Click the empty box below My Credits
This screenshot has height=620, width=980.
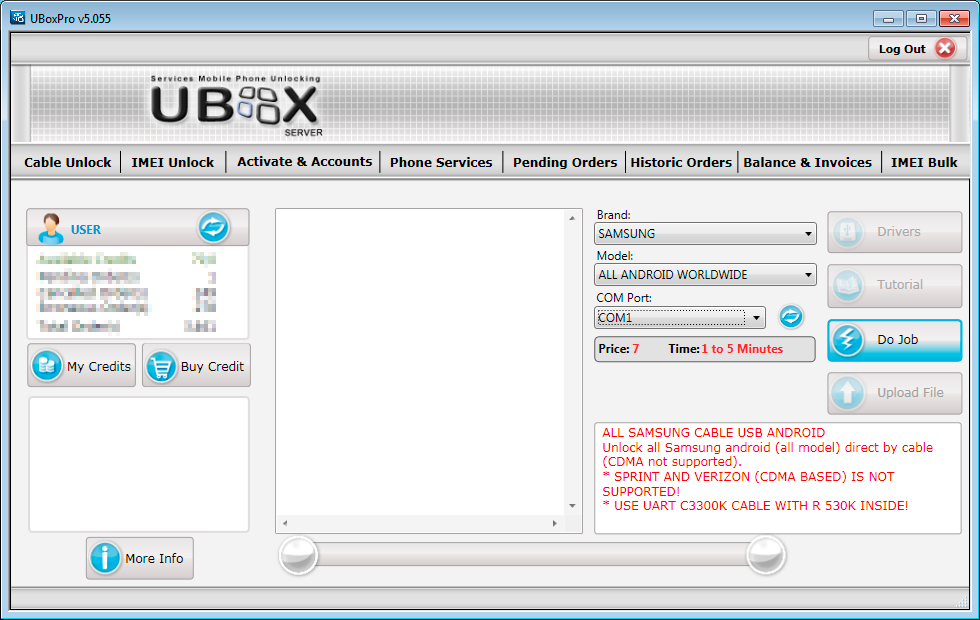point(139,464)
